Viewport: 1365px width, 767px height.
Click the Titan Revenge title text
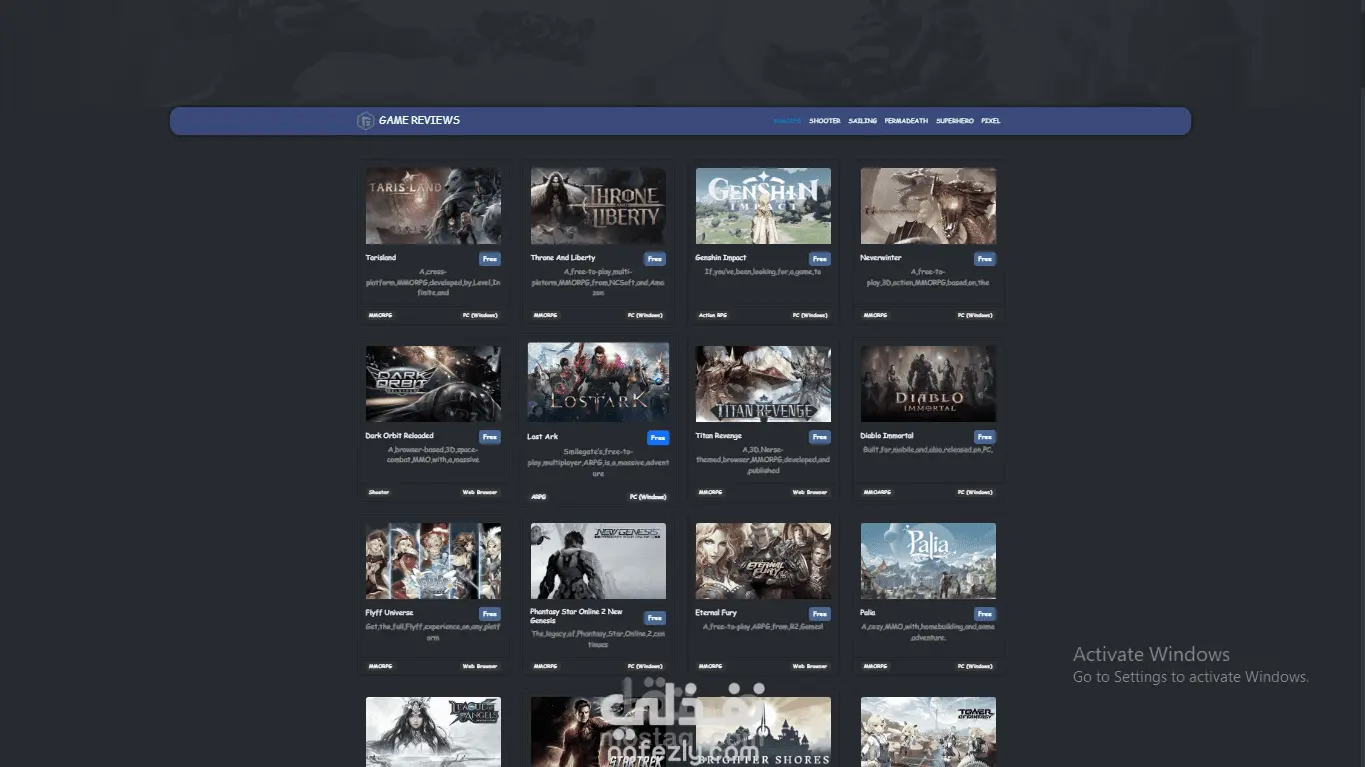click(x=719, y=436)
